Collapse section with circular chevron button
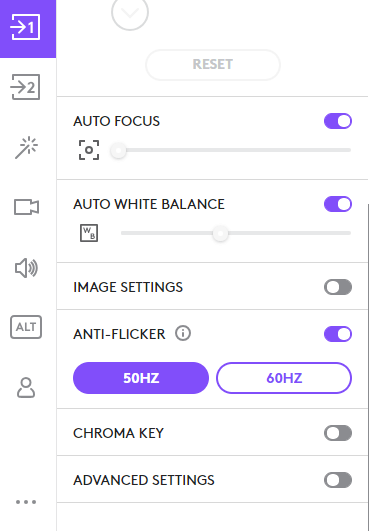 tap(130, 13)
